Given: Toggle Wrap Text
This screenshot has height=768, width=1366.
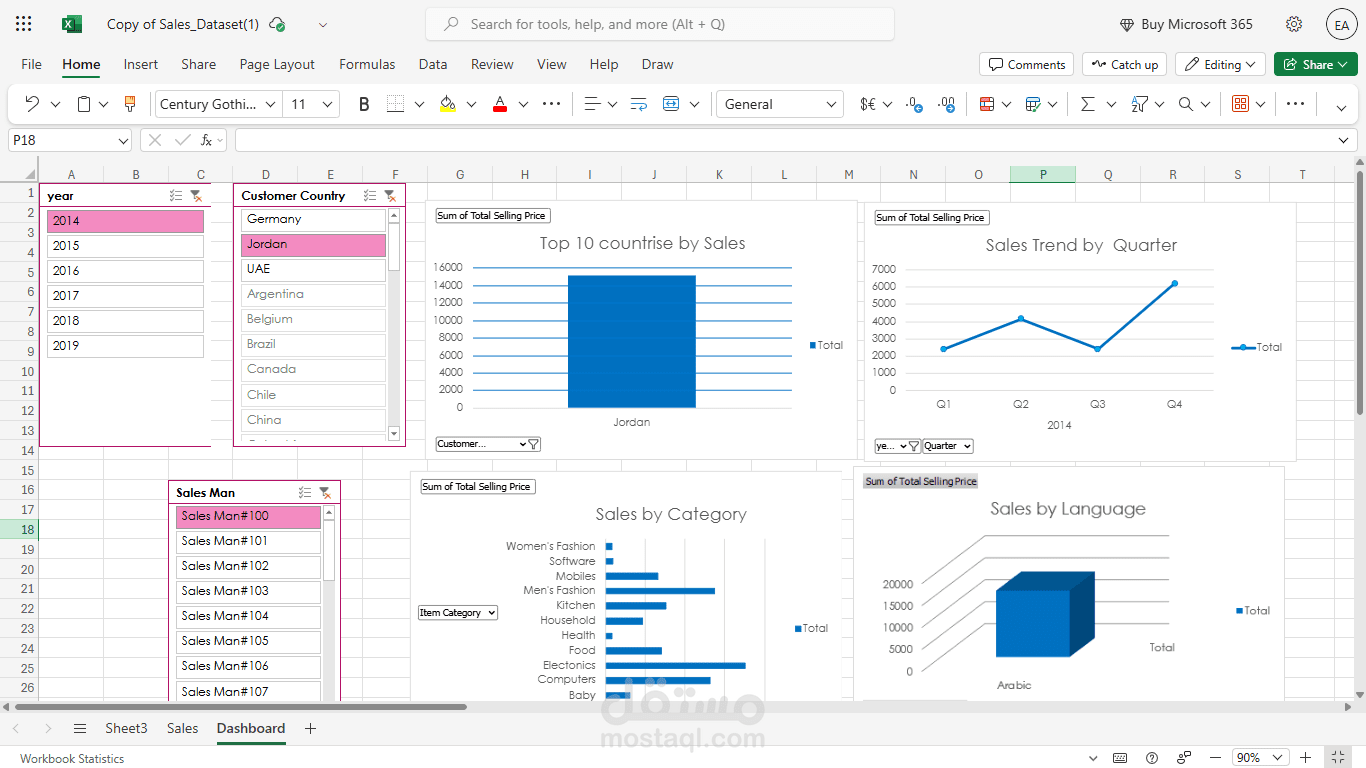Looking at the screenshot, I should (x=639, y=104).
